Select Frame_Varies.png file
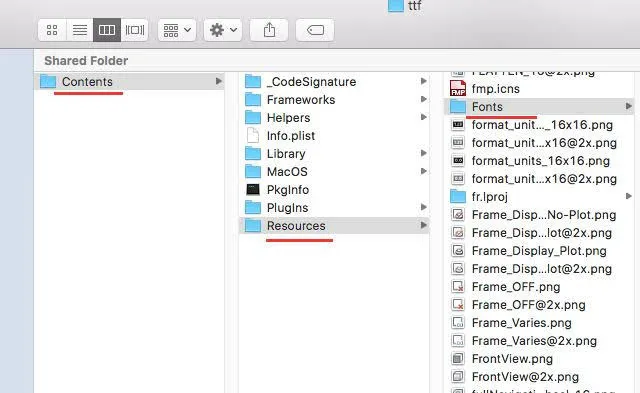The height and width of the screenshot is (393, 640). click(x=539, y=322)
